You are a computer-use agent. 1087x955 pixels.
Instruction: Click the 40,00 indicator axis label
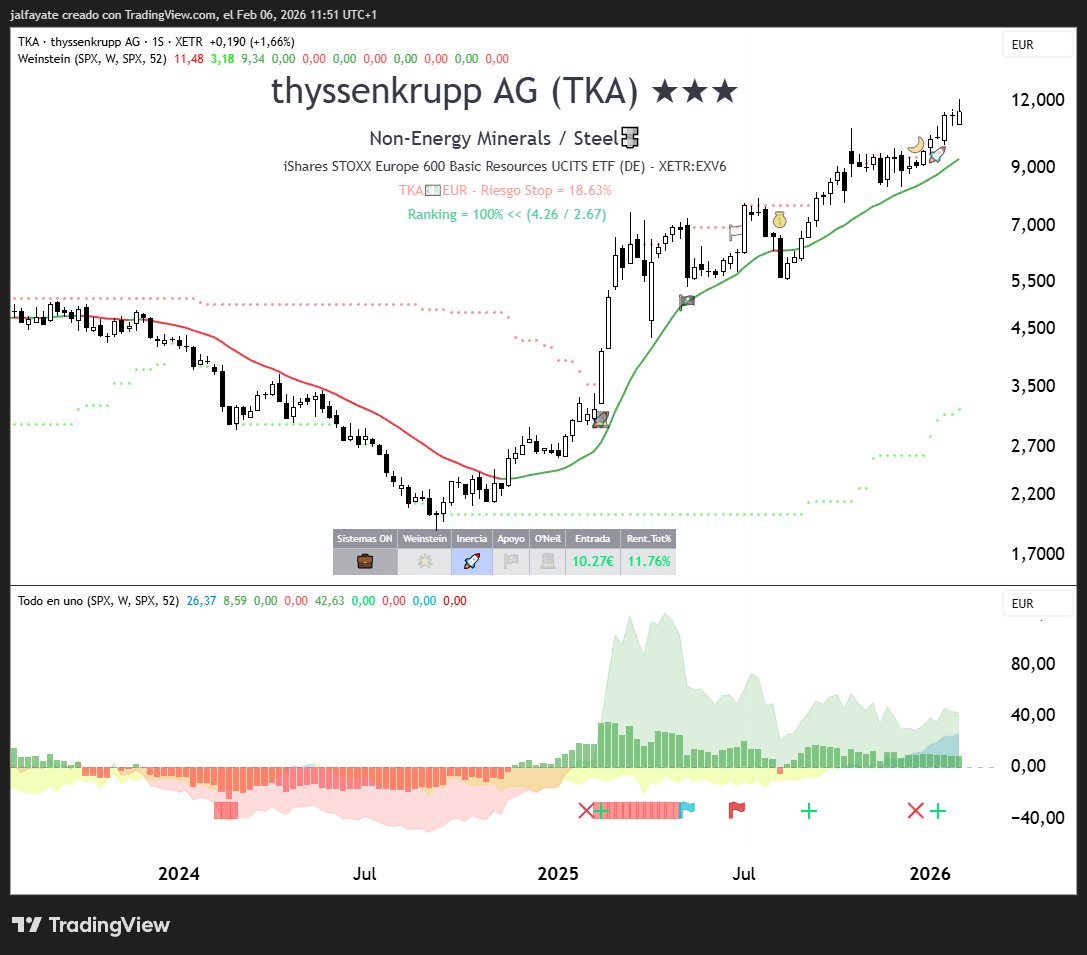[1033, 715]
